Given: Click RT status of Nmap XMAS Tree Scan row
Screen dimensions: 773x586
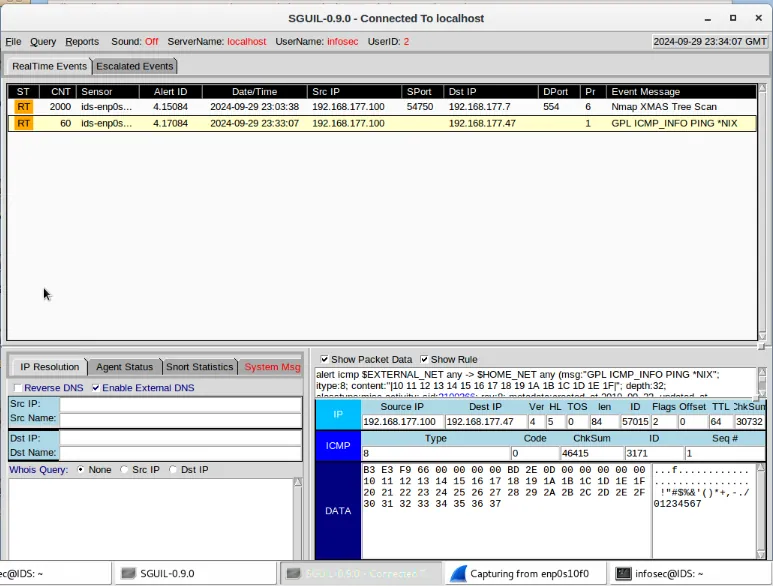Looking at the screenshot, I should coord(23,106).
